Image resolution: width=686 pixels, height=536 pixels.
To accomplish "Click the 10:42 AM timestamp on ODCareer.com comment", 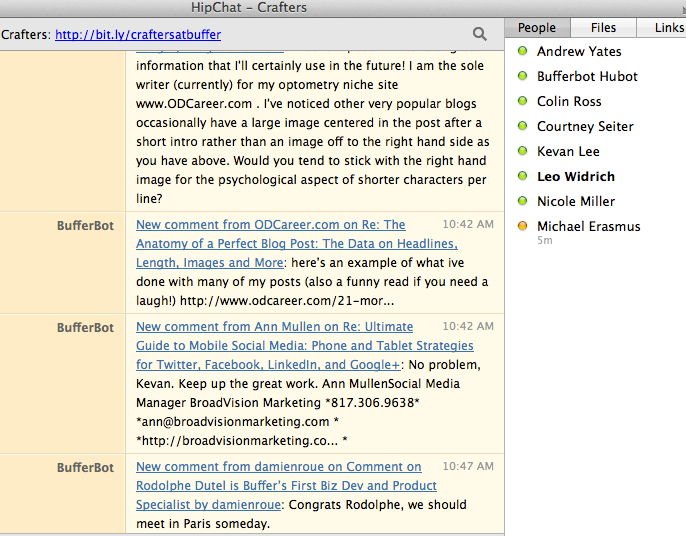I will point(468,224).
